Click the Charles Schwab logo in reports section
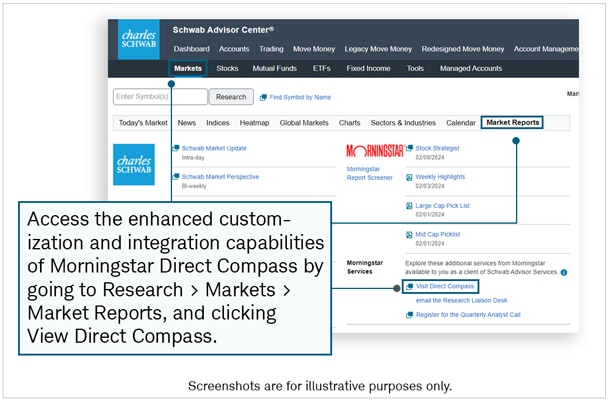 134,164
